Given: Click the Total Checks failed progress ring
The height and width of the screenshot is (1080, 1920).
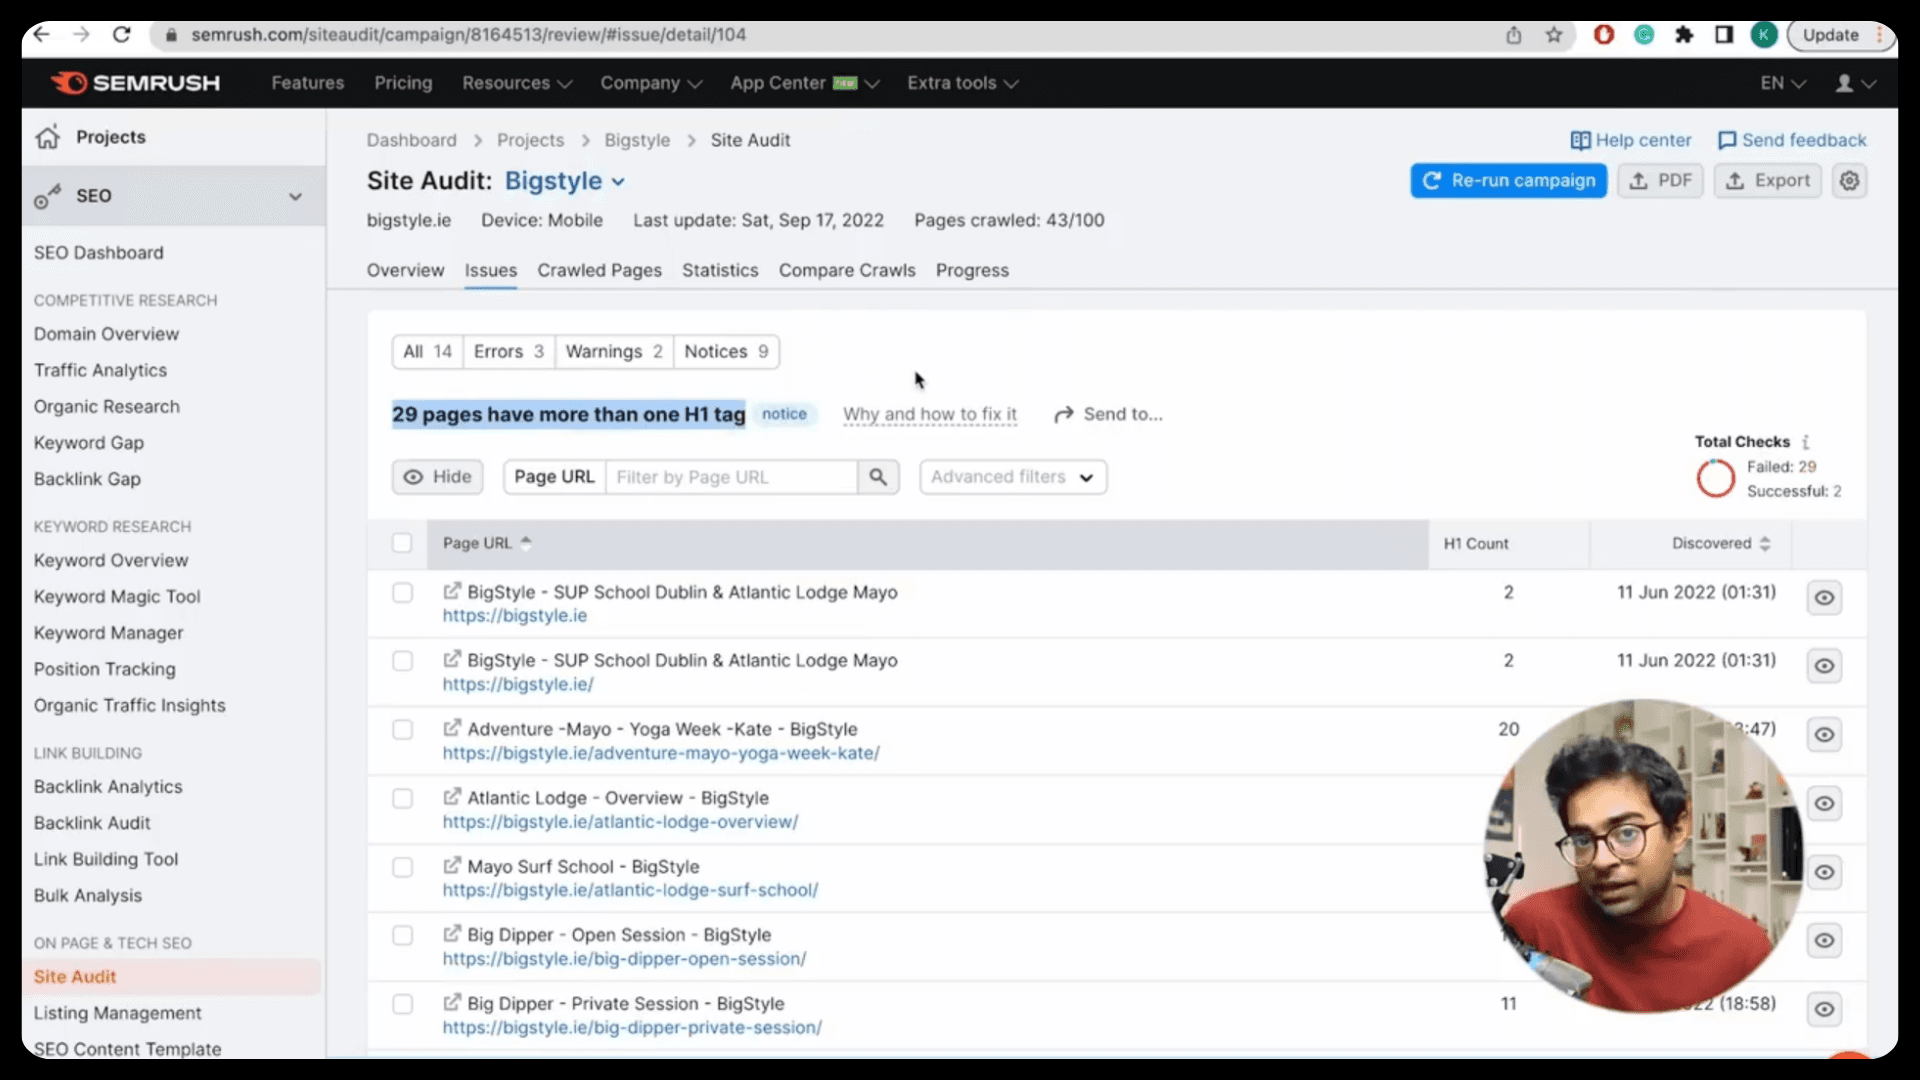Looking at the screenshot, I should coord(1715,478).
